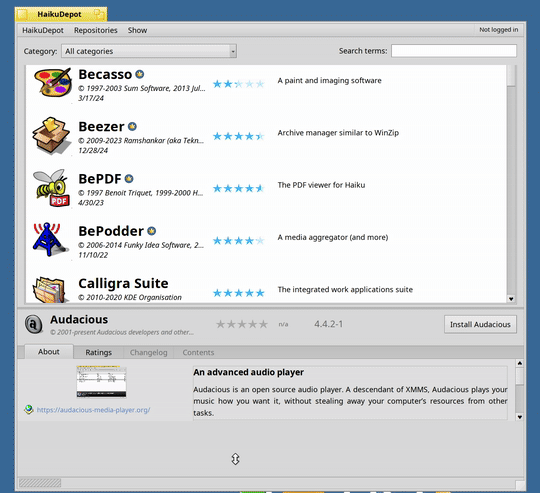
Task: Click the globe icon beside the website link
Action: (29, 409)
